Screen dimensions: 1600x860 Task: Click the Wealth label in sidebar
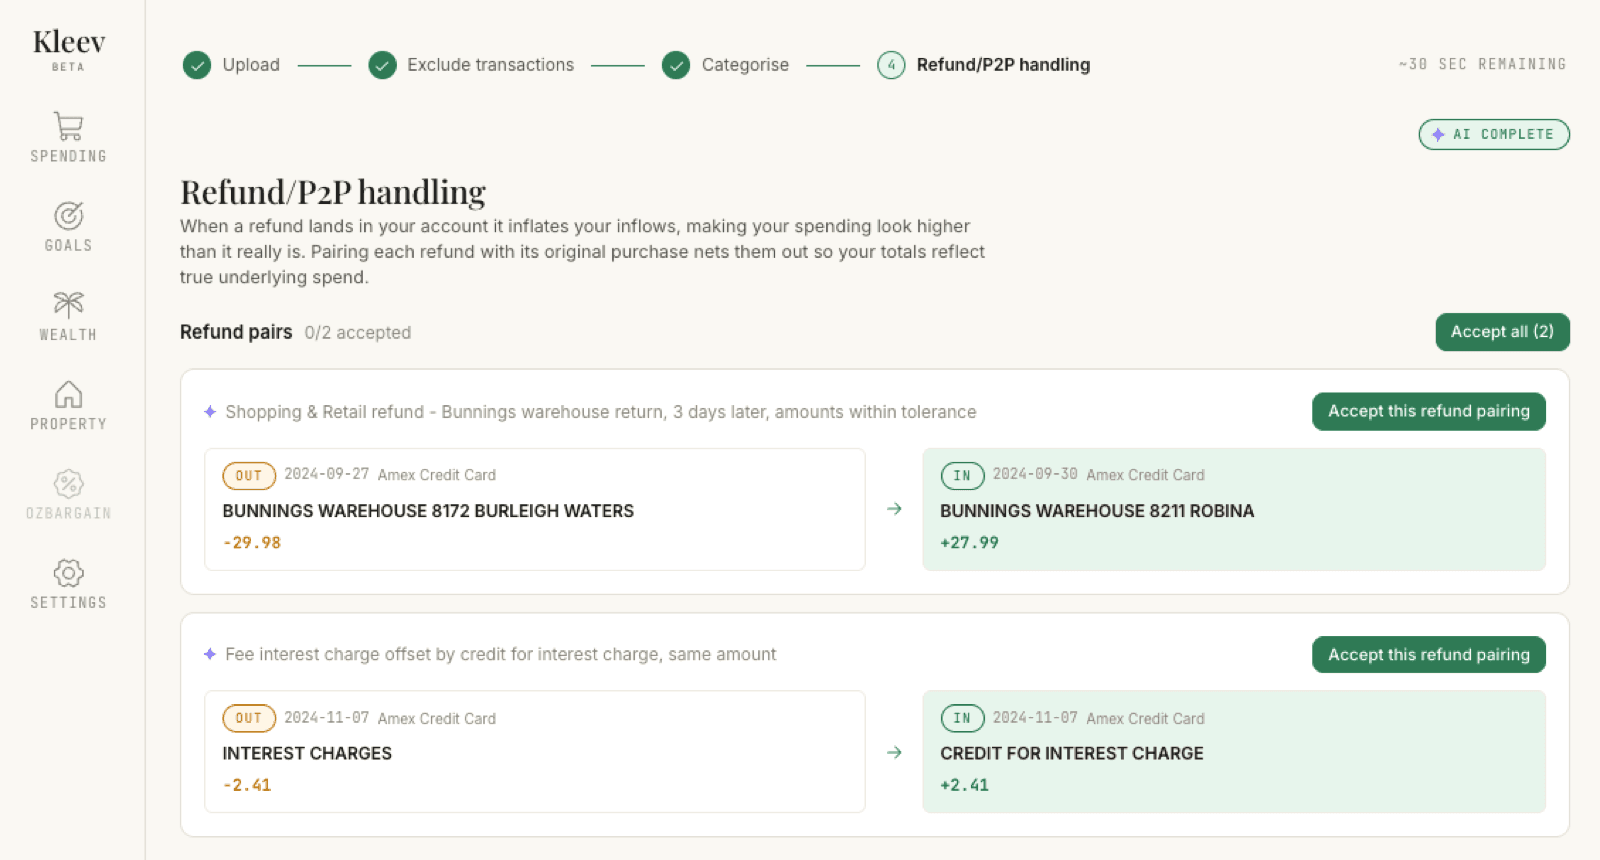68,335
